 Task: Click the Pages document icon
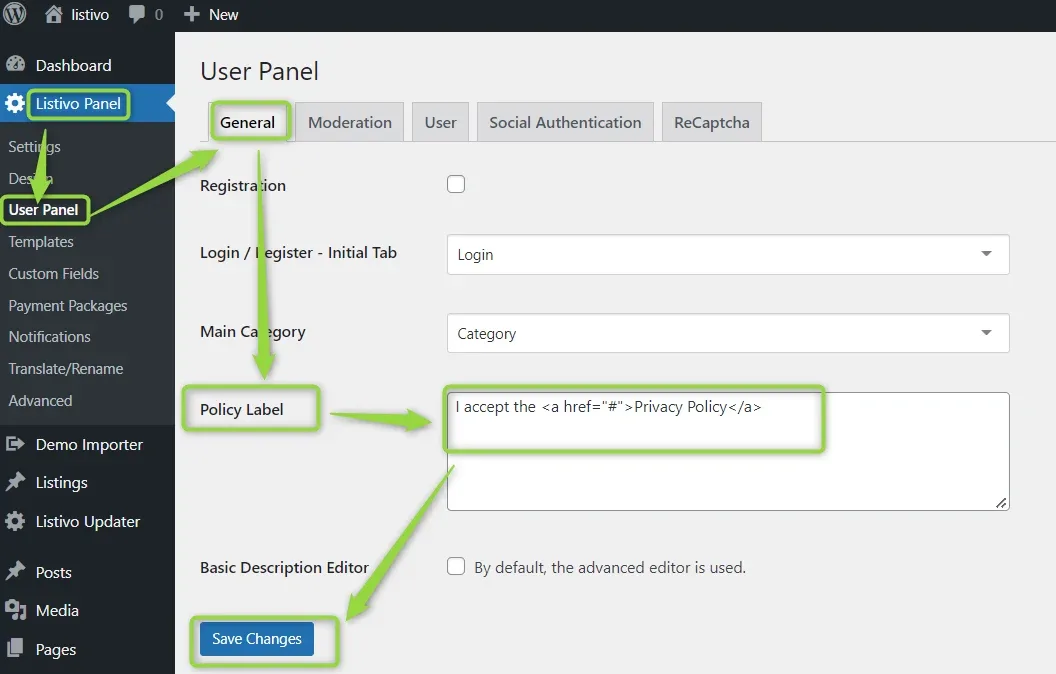pyautogui.click(x=15, y=648)
